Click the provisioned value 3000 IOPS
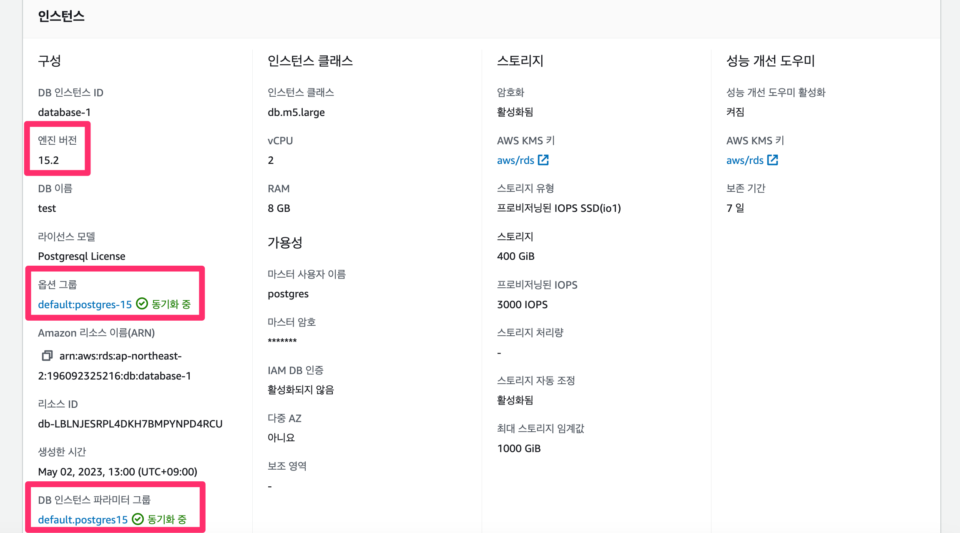Screen dimensions: 960x533 [522, 304]
